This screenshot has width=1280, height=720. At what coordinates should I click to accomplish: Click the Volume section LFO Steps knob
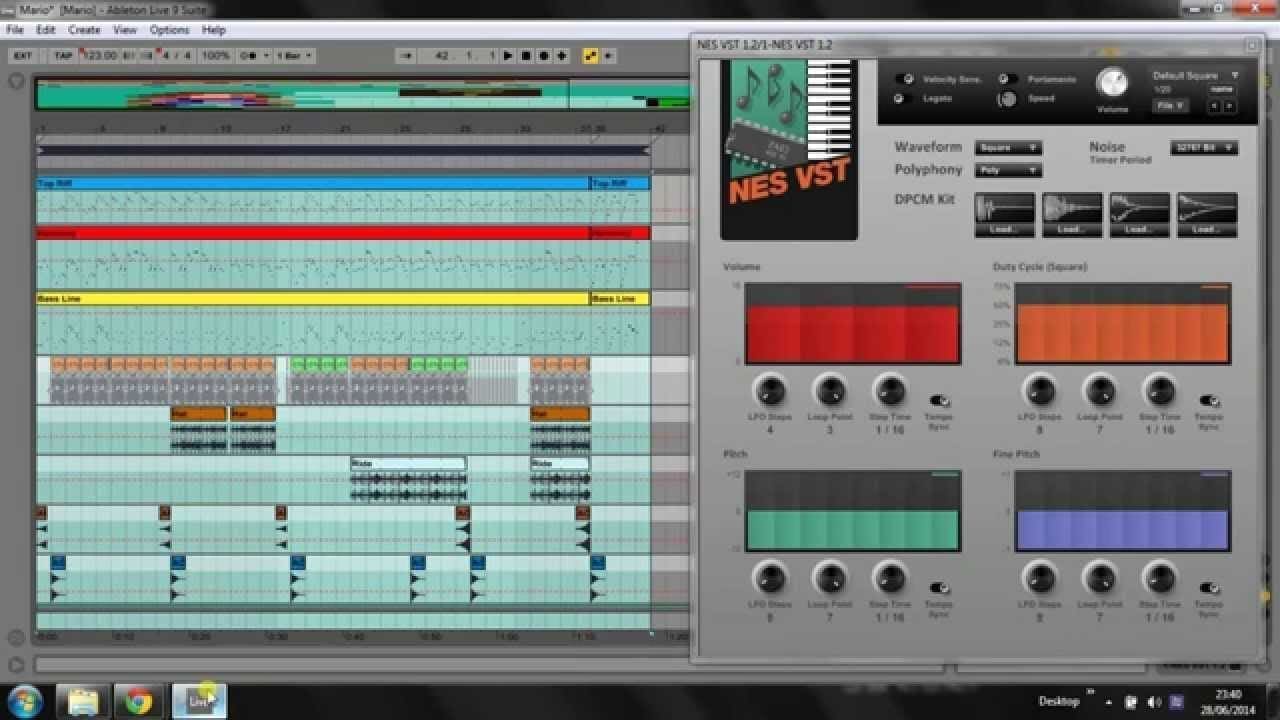tap(770, 390)
